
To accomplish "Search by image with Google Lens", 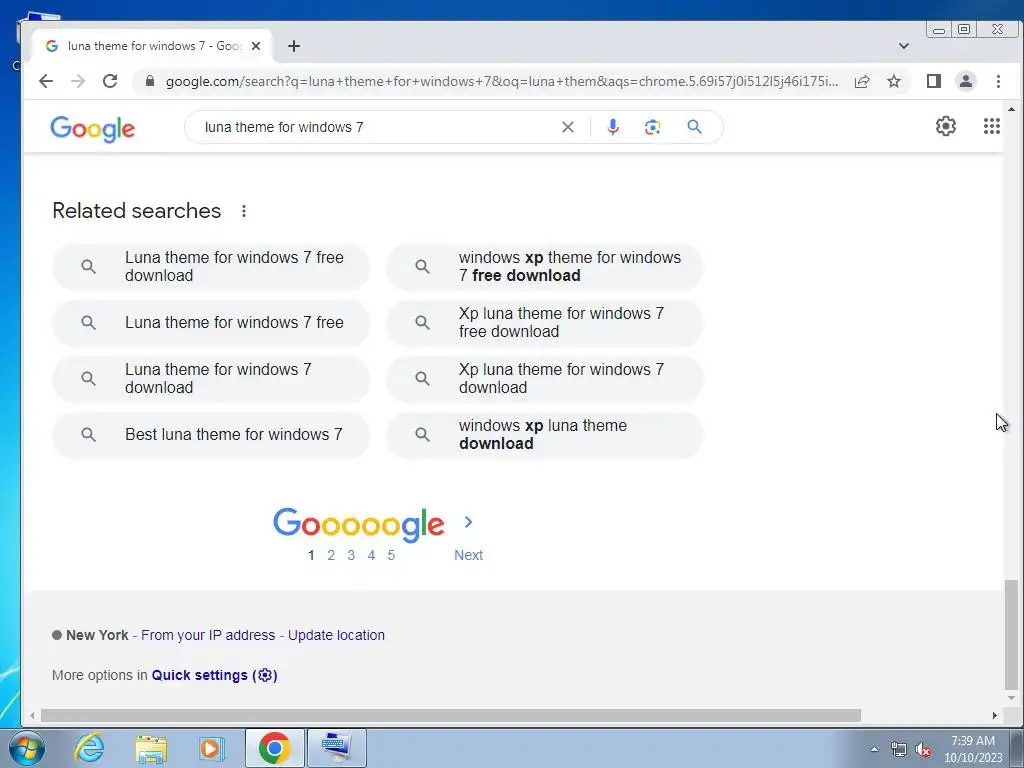I will point(652,127).
